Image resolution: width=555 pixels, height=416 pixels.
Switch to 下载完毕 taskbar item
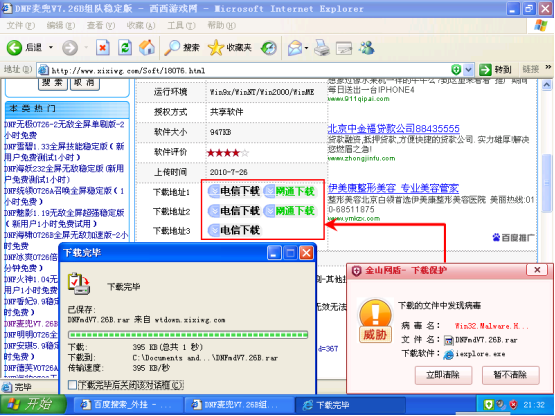point(350,405)
